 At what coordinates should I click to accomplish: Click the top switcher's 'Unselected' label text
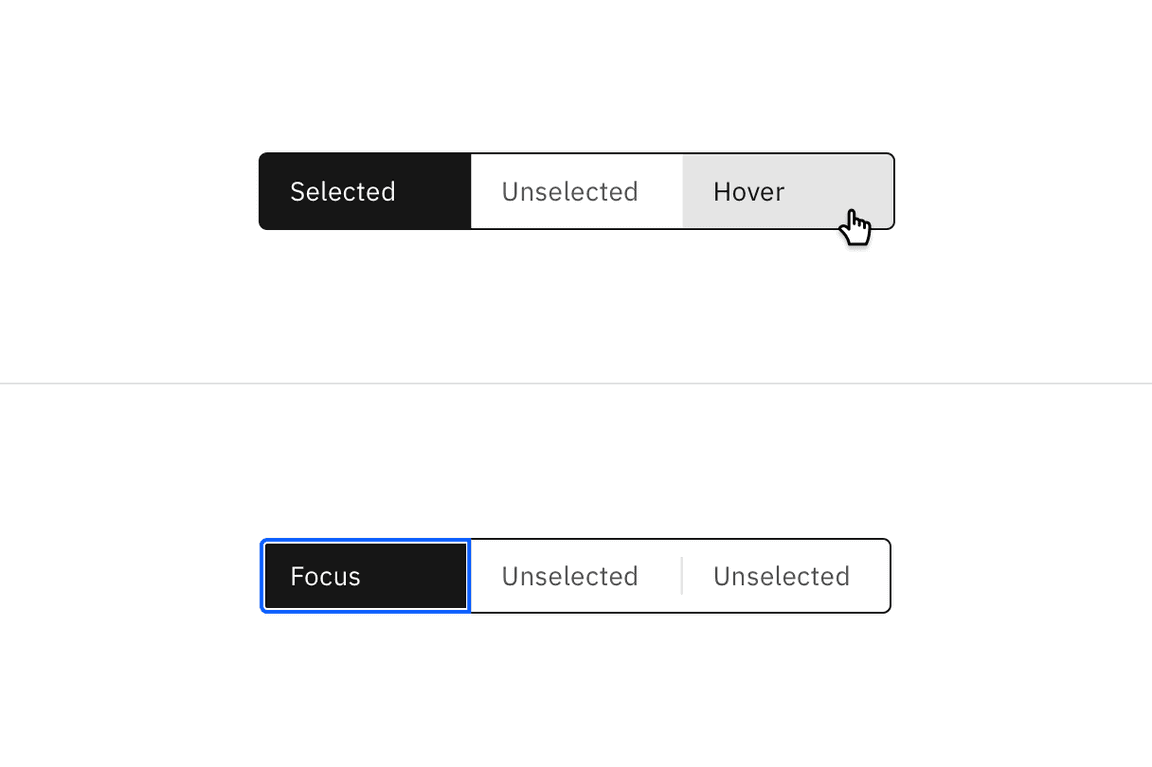(569, 191)
